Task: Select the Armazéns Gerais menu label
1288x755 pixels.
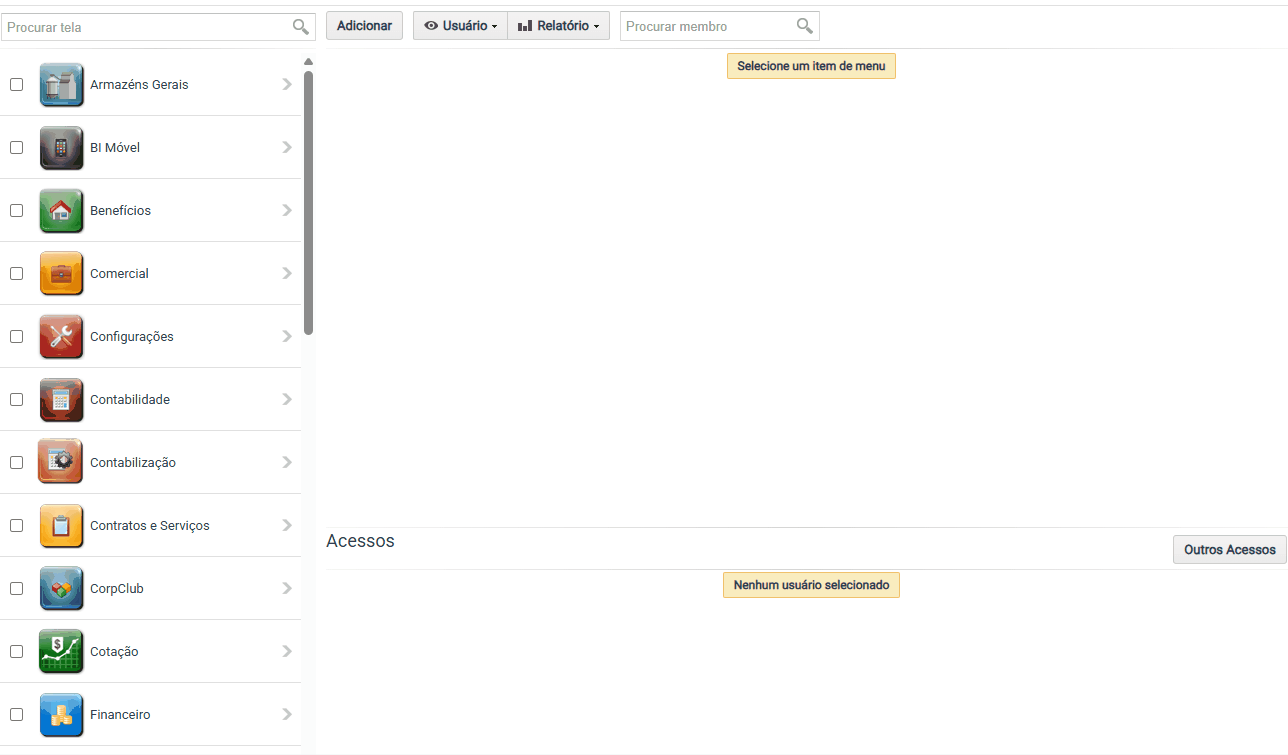Action: 139,85
